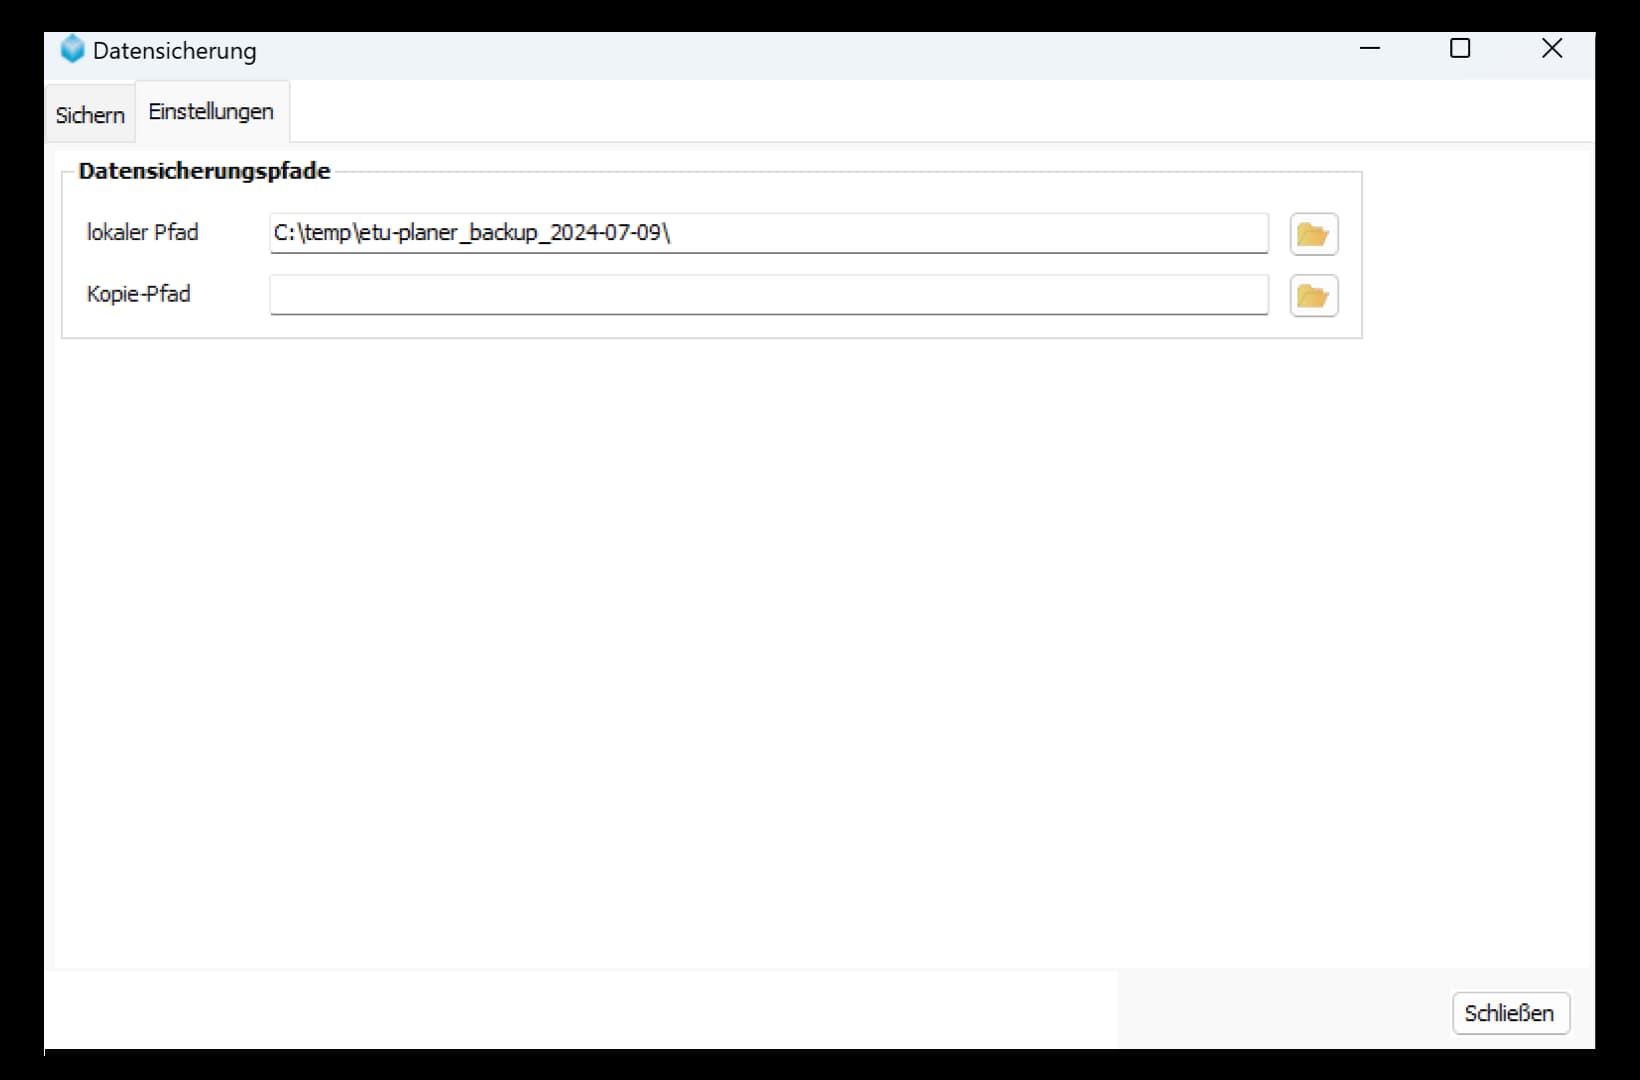This screenshot has width=1640, height=1080.
Task: Click empty title bar space beside window title
Action: tap(800, 50)
